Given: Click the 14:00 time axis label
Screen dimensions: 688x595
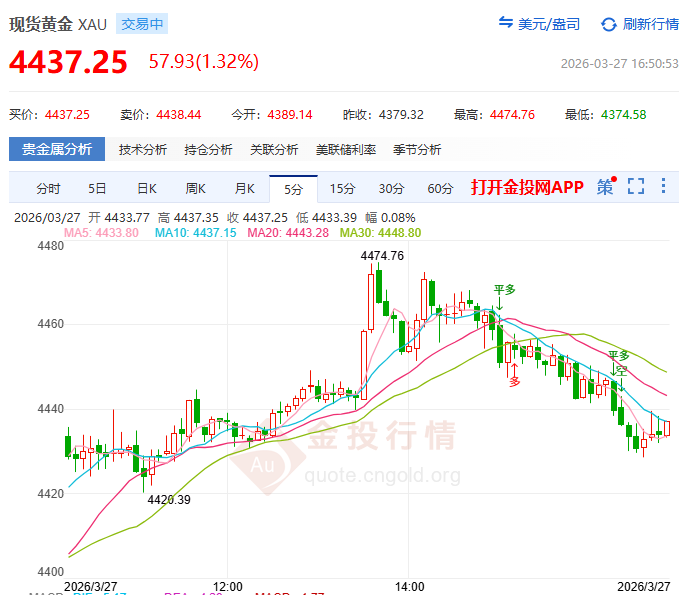Looking at the screenshot, I should (x=409, y=587).
